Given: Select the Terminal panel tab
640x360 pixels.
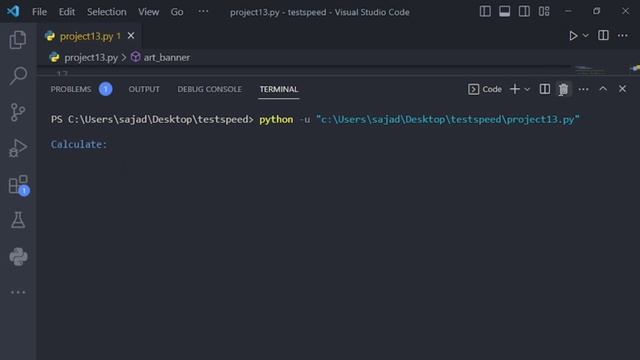Looking at the screenshot, I should coord(279,89).
